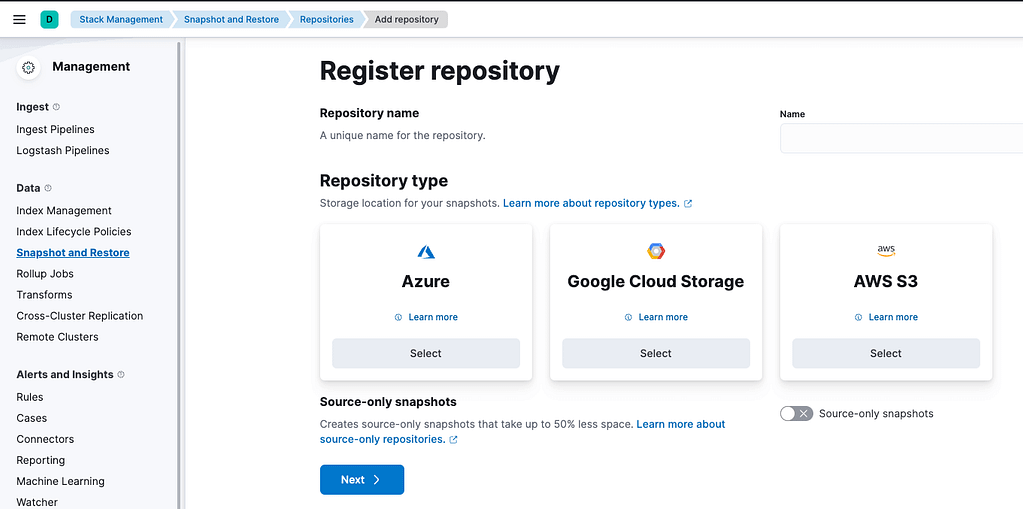Open the hamburger navigation menu
1023x509 pixels.
pos(20,20)
